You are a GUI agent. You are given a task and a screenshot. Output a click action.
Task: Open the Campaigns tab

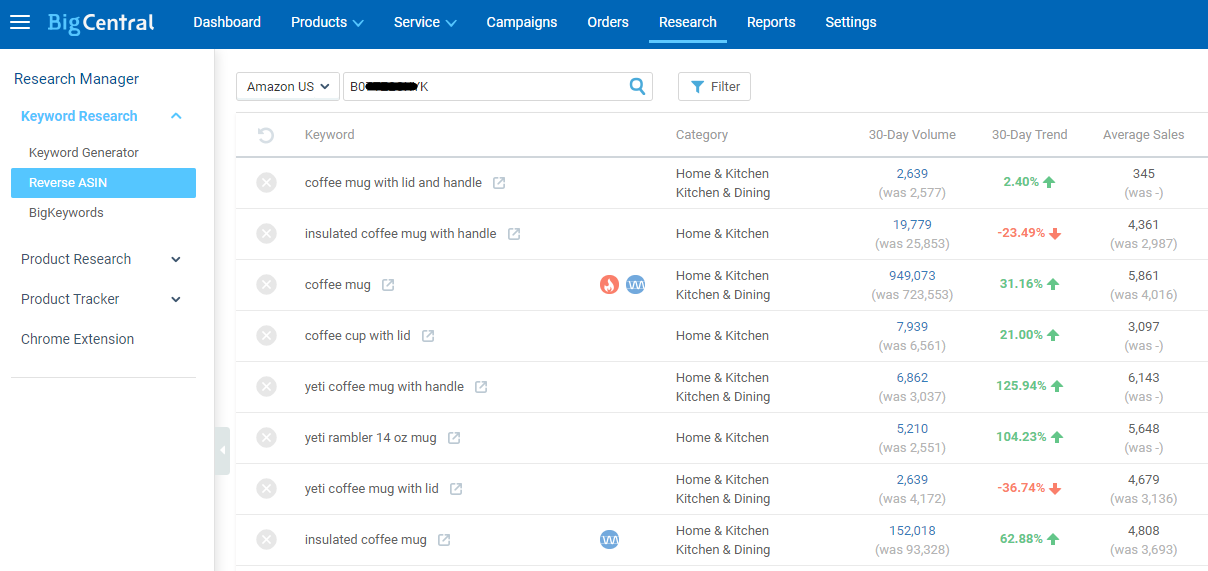[522, 22]
